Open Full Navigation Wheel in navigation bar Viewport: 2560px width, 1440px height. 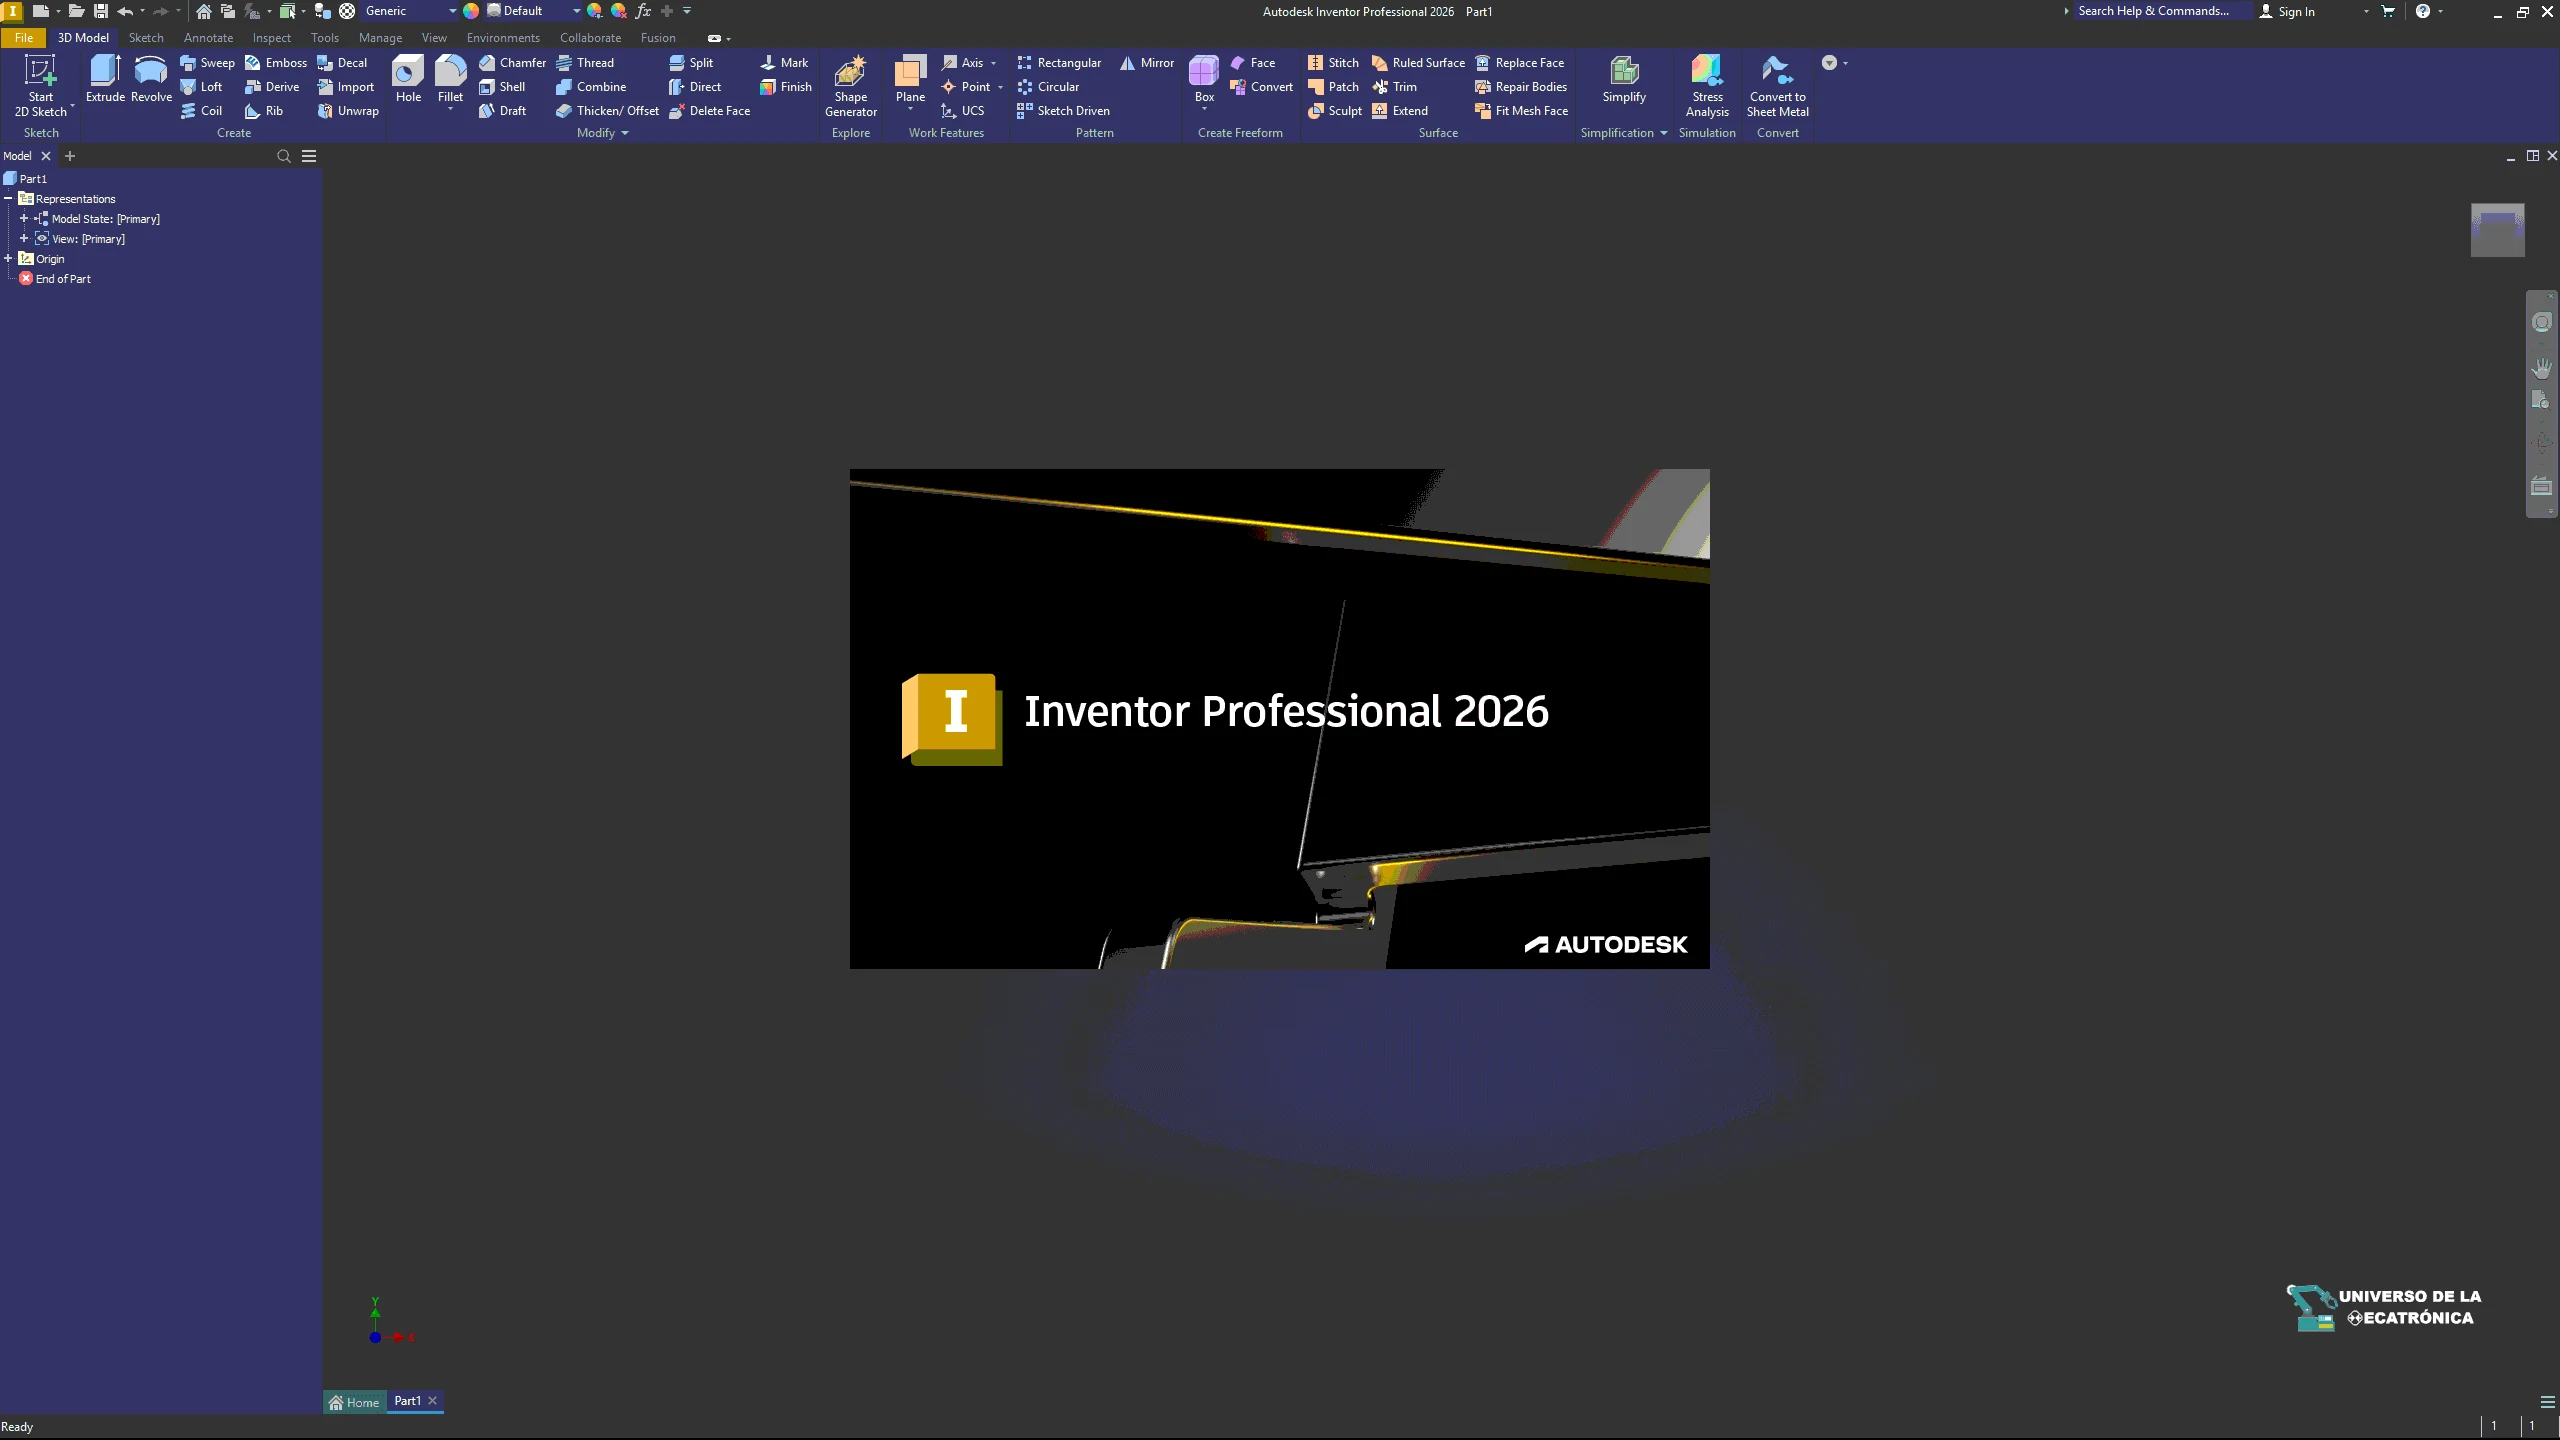tap(2542, 322)
